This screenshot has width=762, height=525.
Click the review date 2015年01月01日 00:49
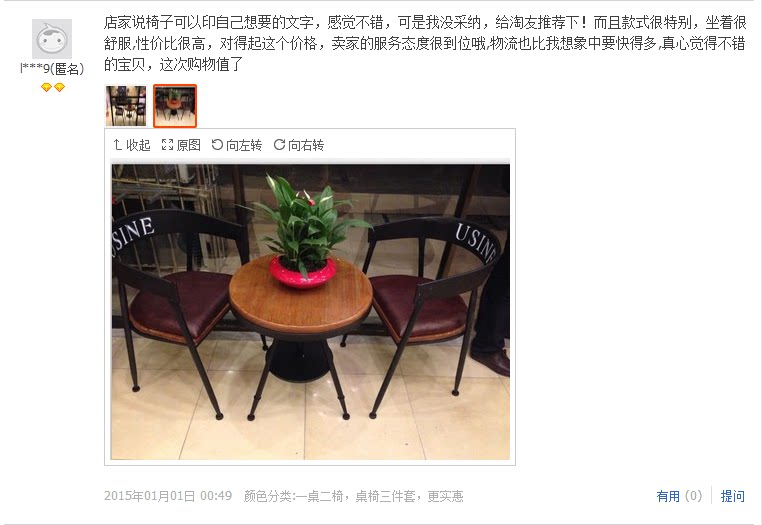click(x=168, y=496)
